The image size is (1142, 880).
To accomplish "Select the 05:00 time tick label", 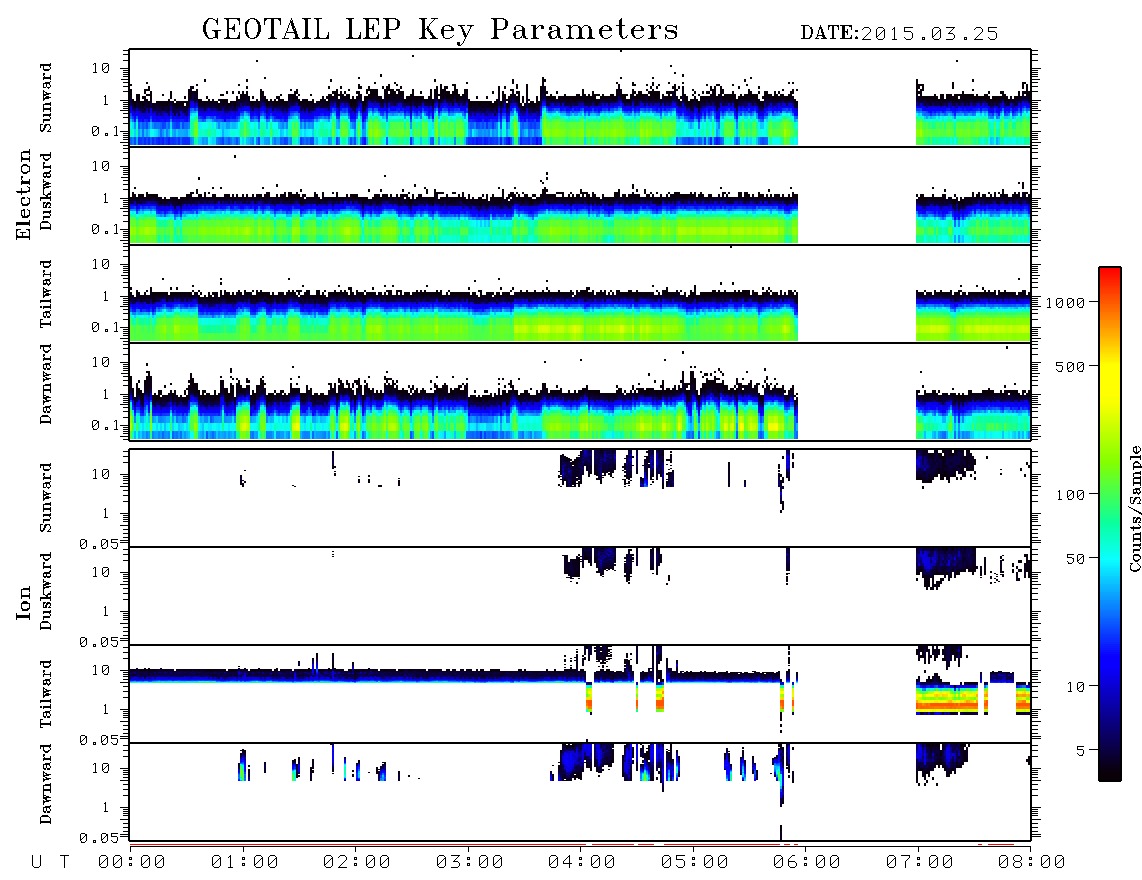I will tap(695, 863).
